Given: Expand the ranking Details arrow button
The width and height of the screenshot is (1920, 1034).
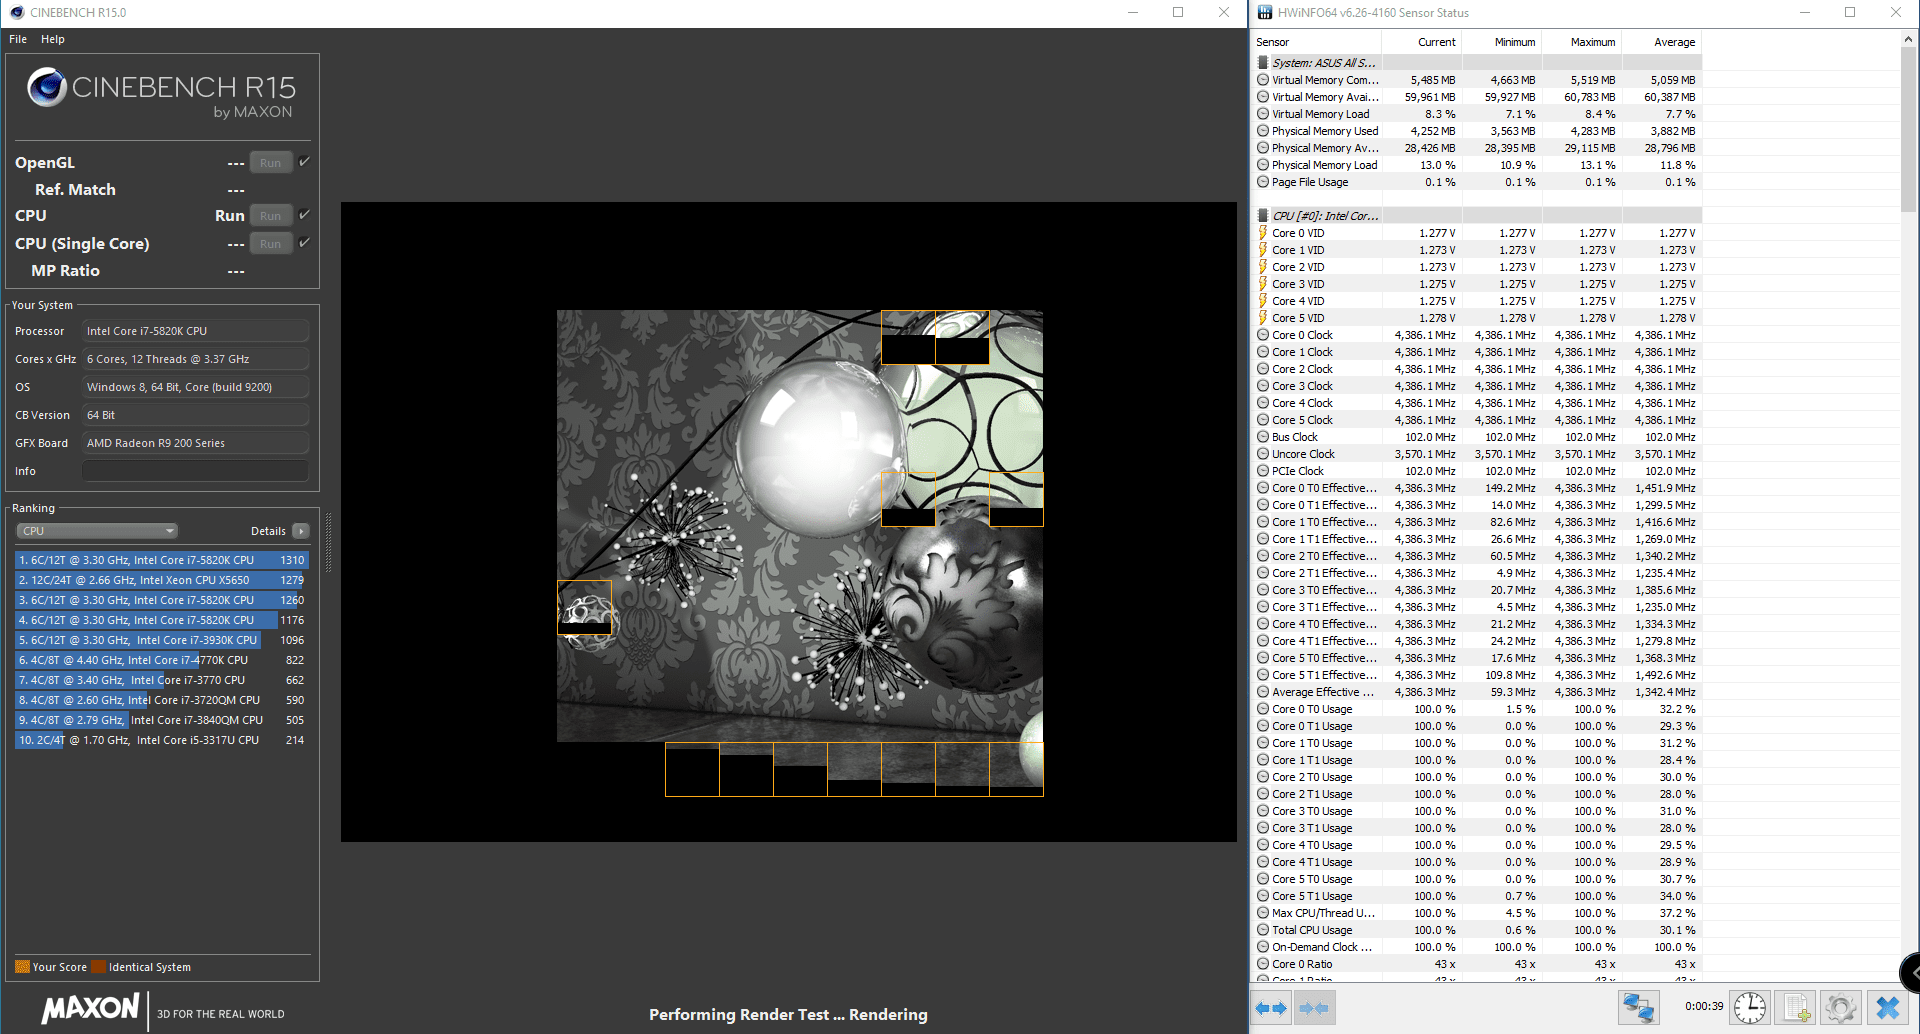Looking at the screenshot, I should [x=301, y=531].
